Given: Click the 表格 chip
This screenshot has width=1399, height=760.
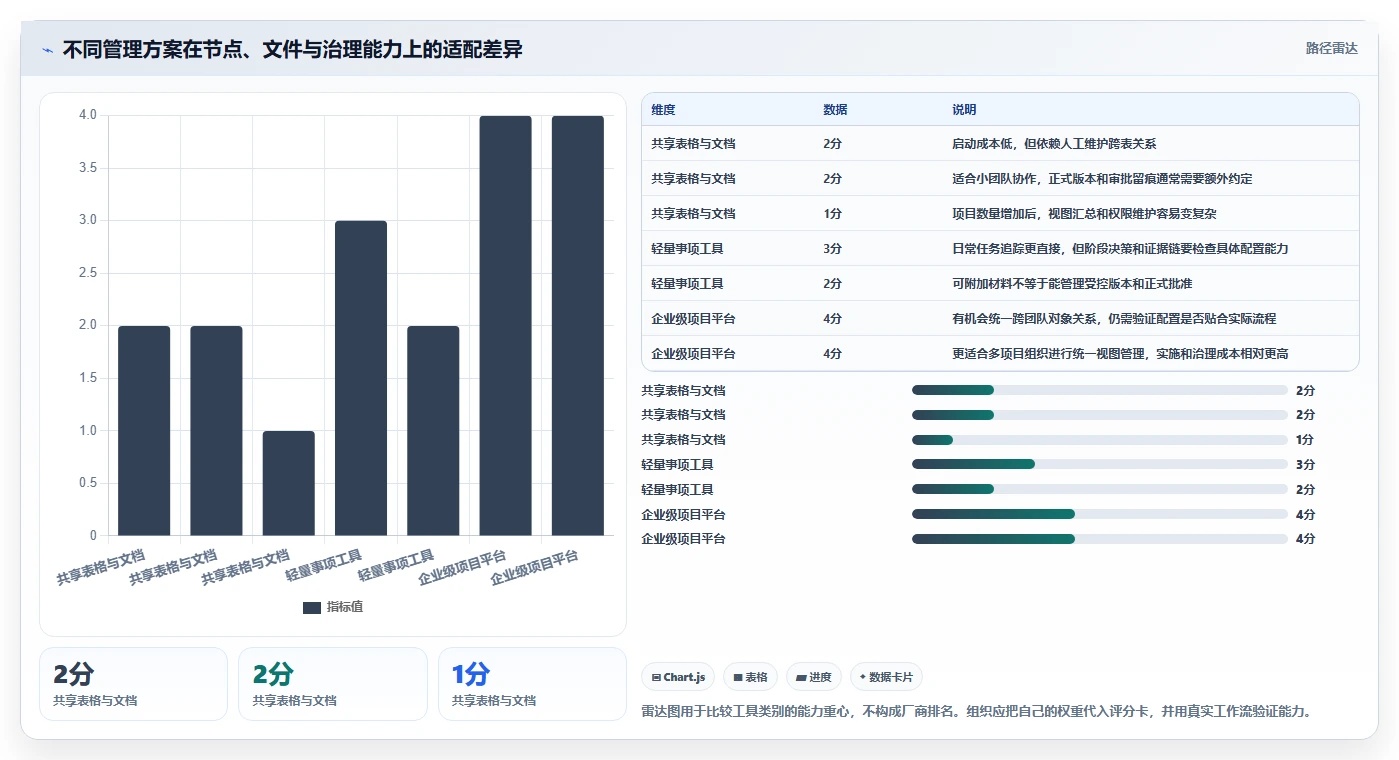Looking at the screenshot, I should point(751,677).
